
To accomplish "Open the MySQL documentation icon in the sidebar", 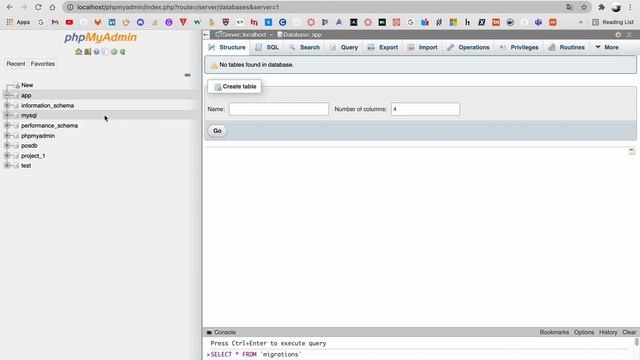I will point(105,52).
